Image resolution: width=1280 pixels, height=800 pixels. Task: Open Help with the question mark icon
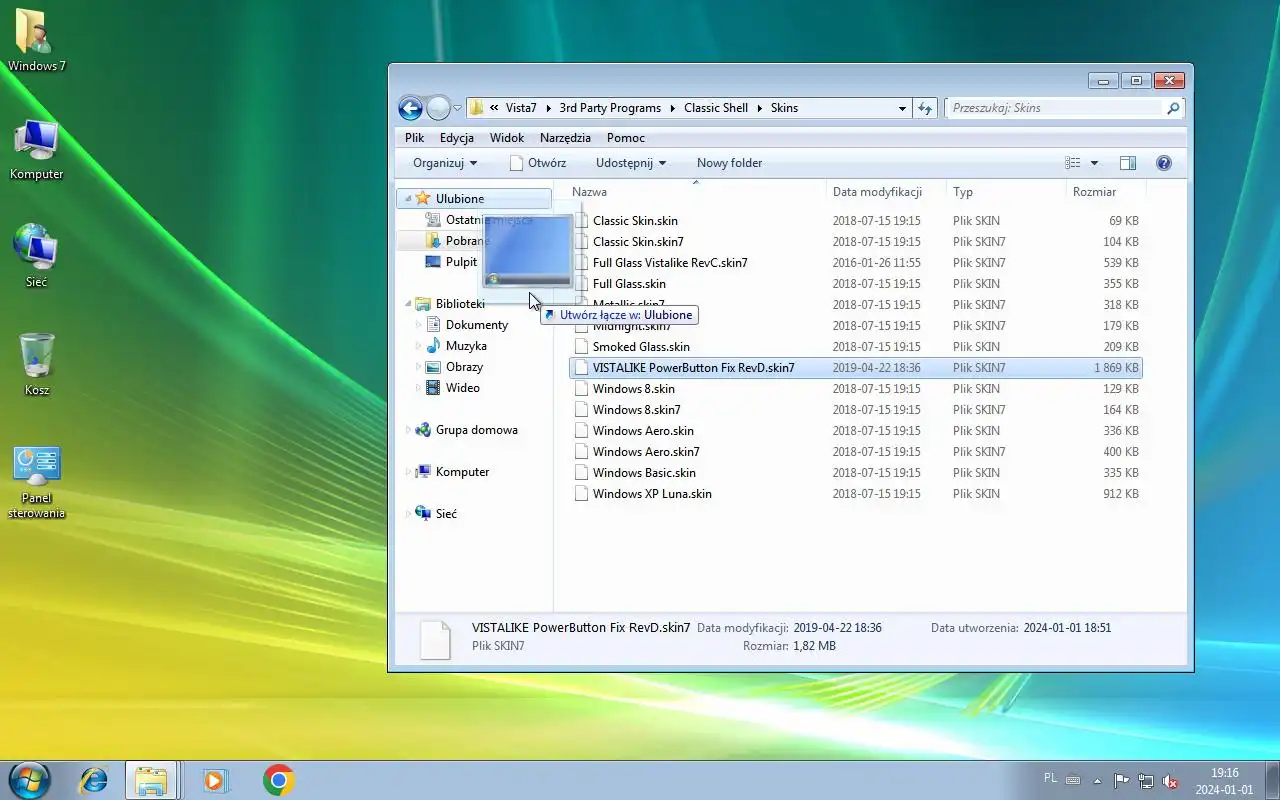coord(1163,163)
